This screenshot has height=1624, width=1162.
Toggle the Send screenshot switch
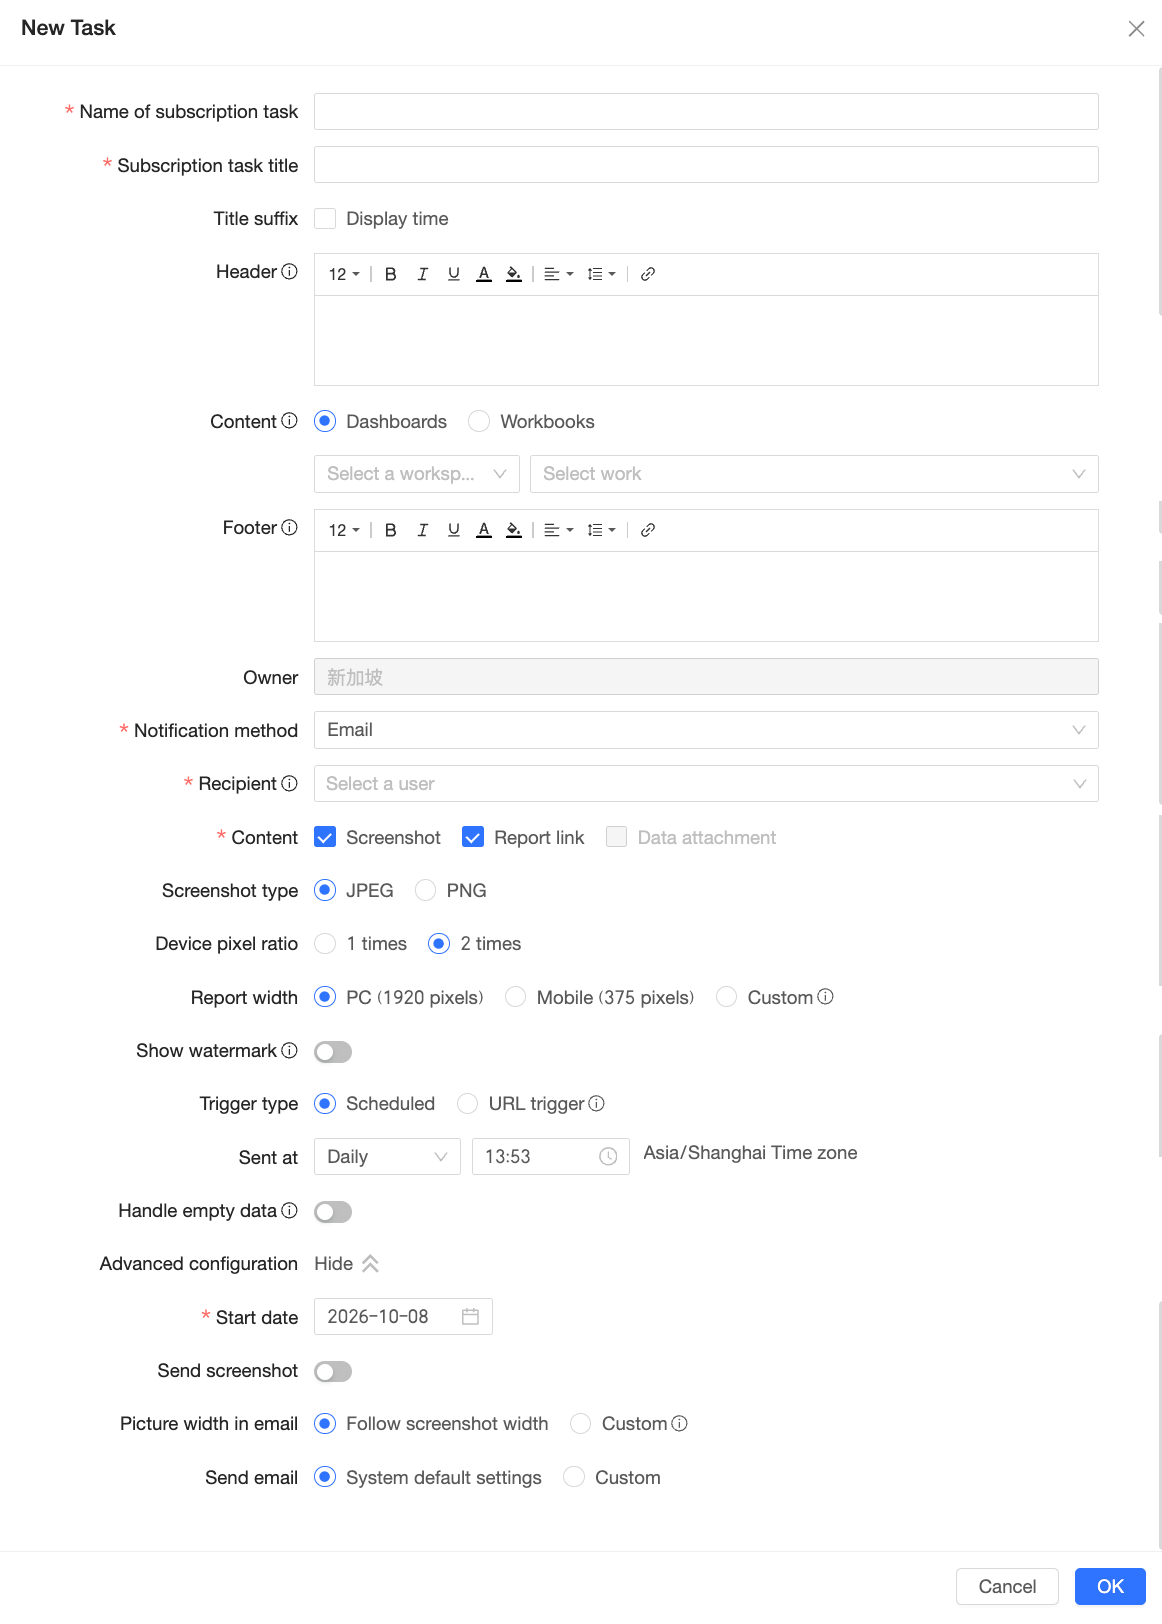(333, 1371)
